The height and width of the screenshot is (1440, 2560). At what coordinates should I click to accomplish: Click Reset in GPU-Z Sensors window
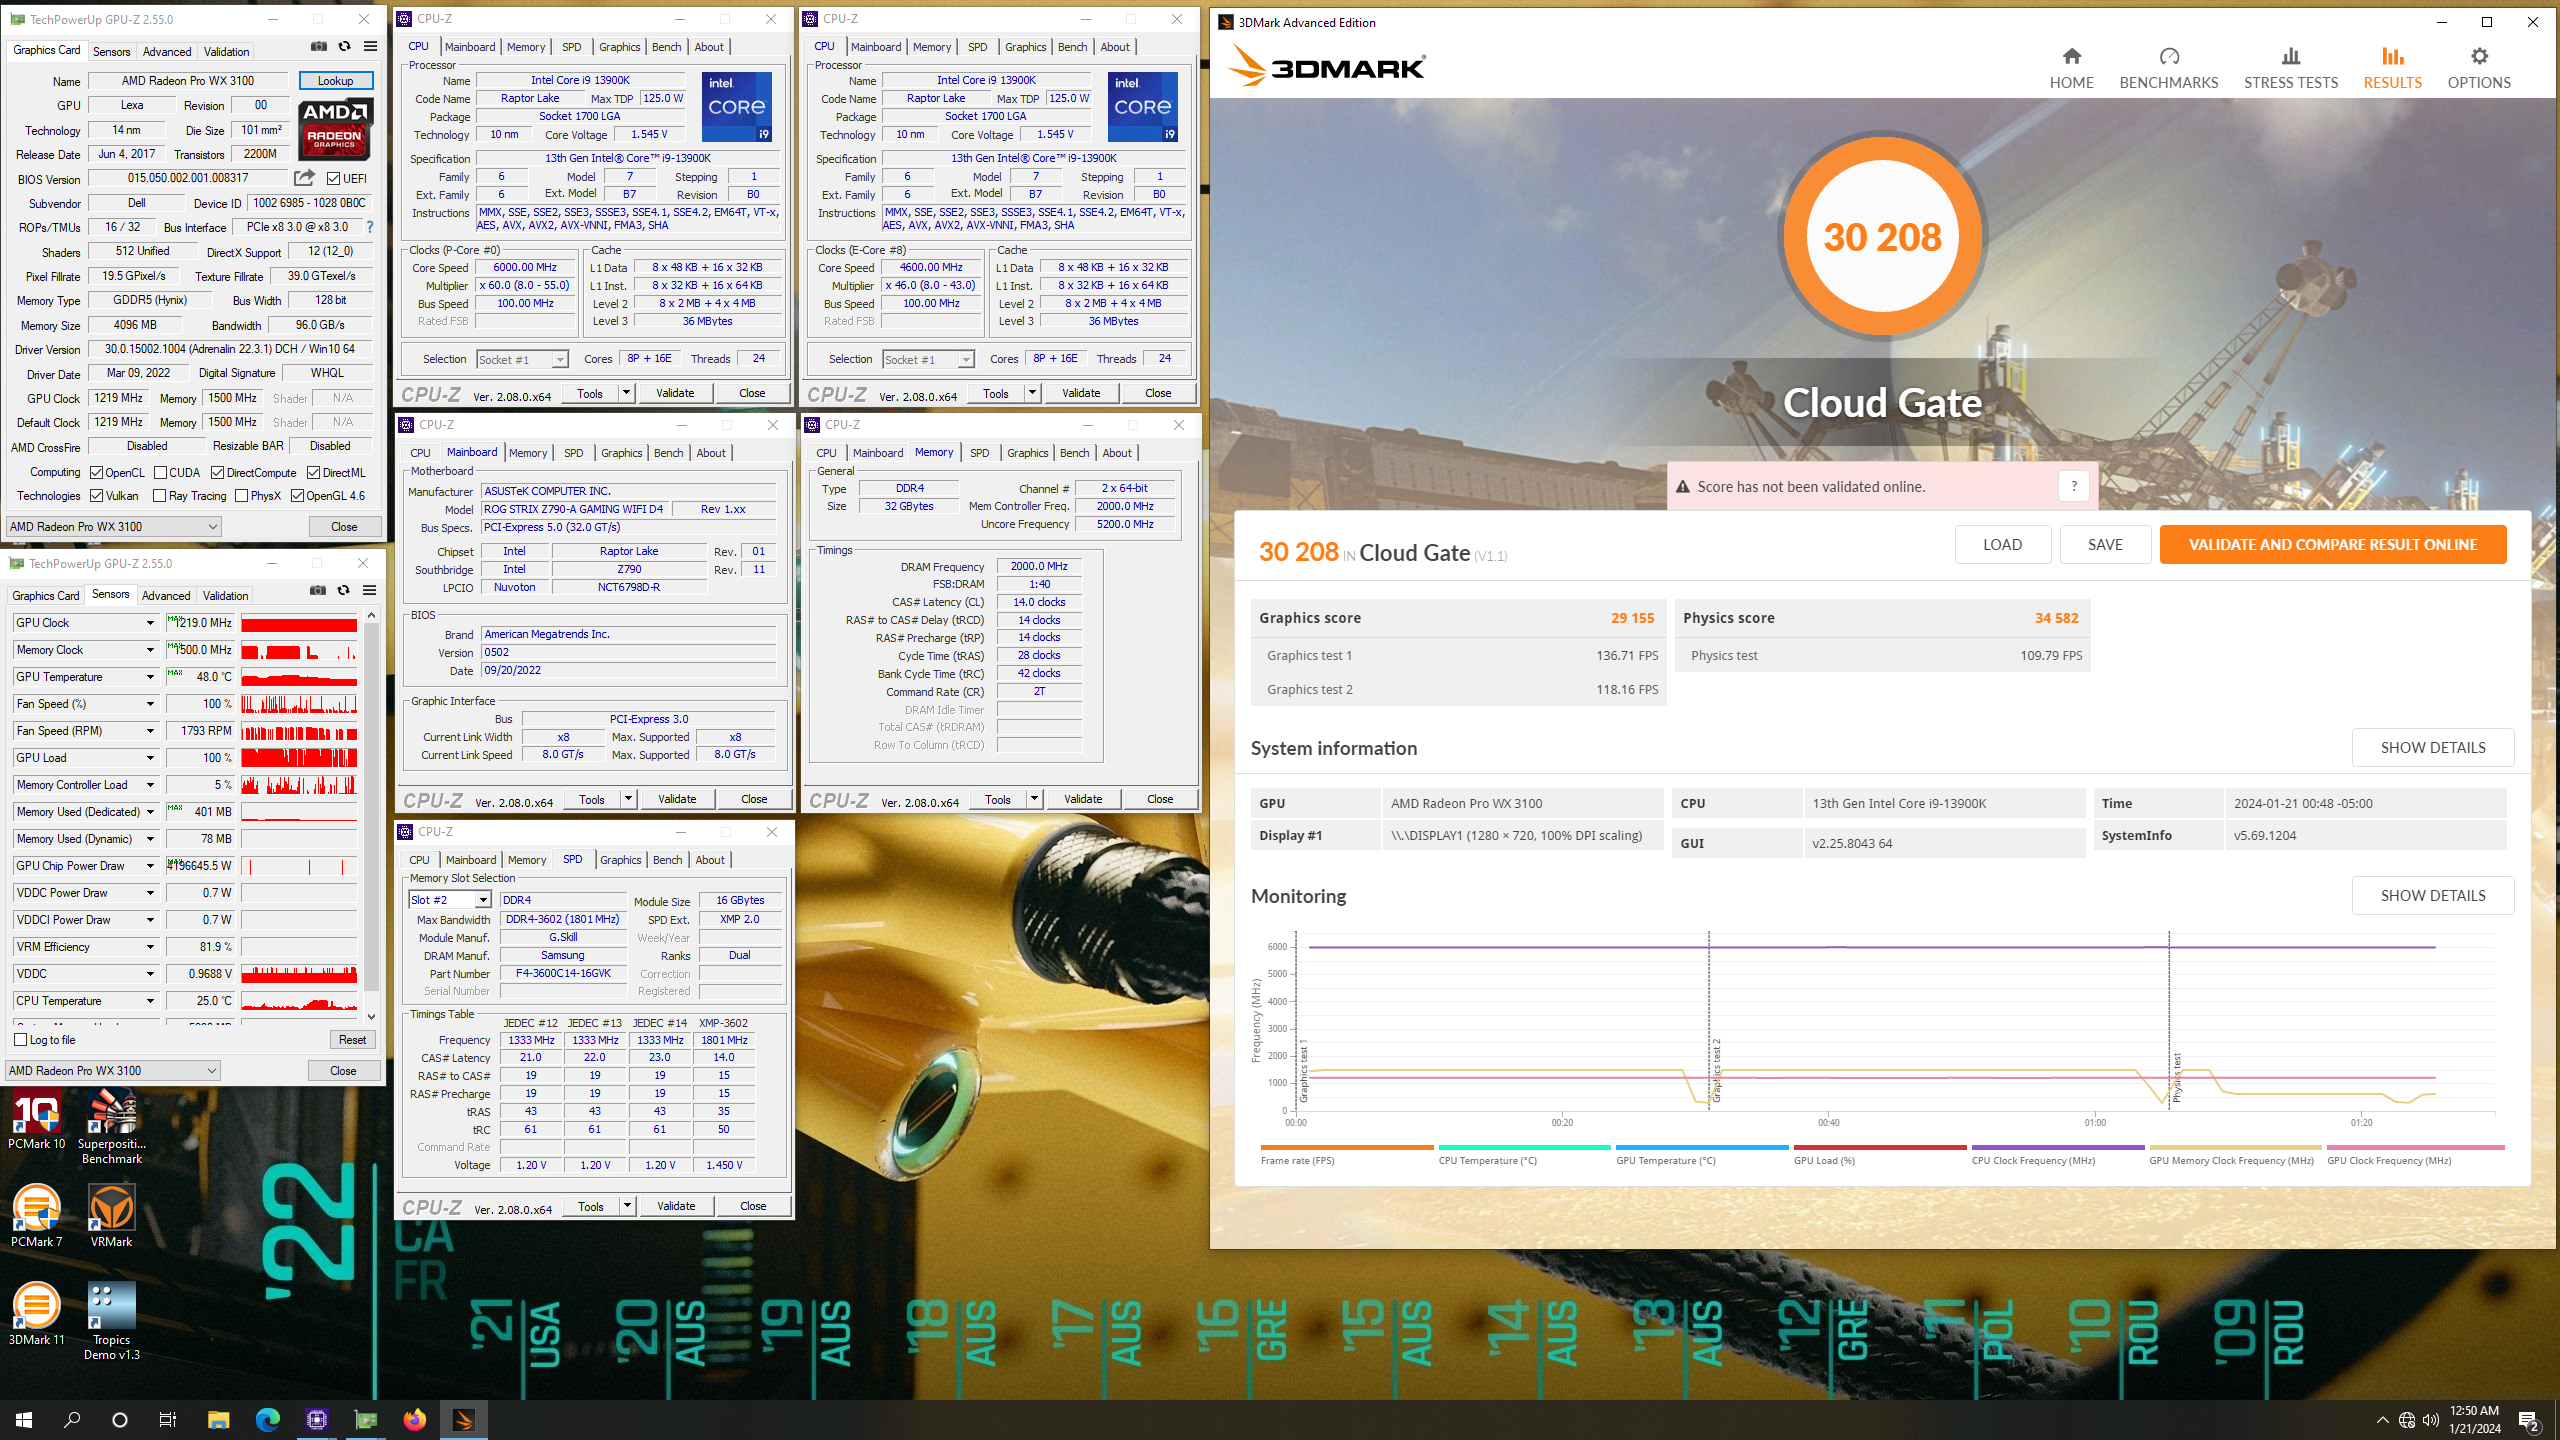(352, 1040)
